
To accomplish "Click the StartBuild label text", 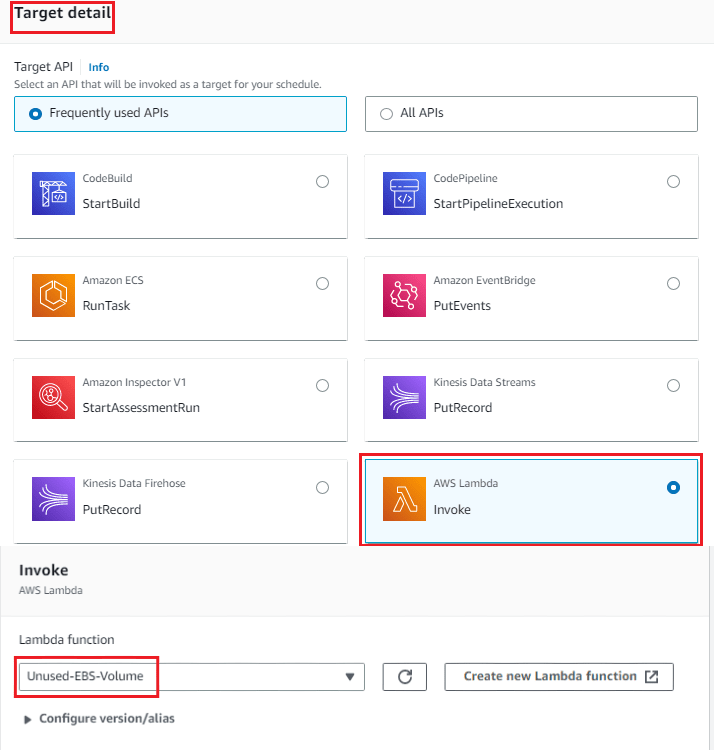I will tap(111, 204).
